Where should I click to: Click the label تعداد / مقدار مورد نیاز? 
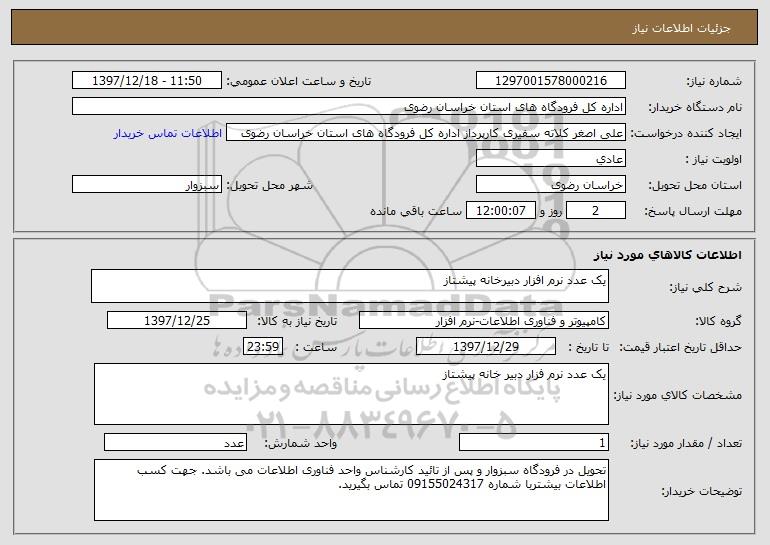686,443
